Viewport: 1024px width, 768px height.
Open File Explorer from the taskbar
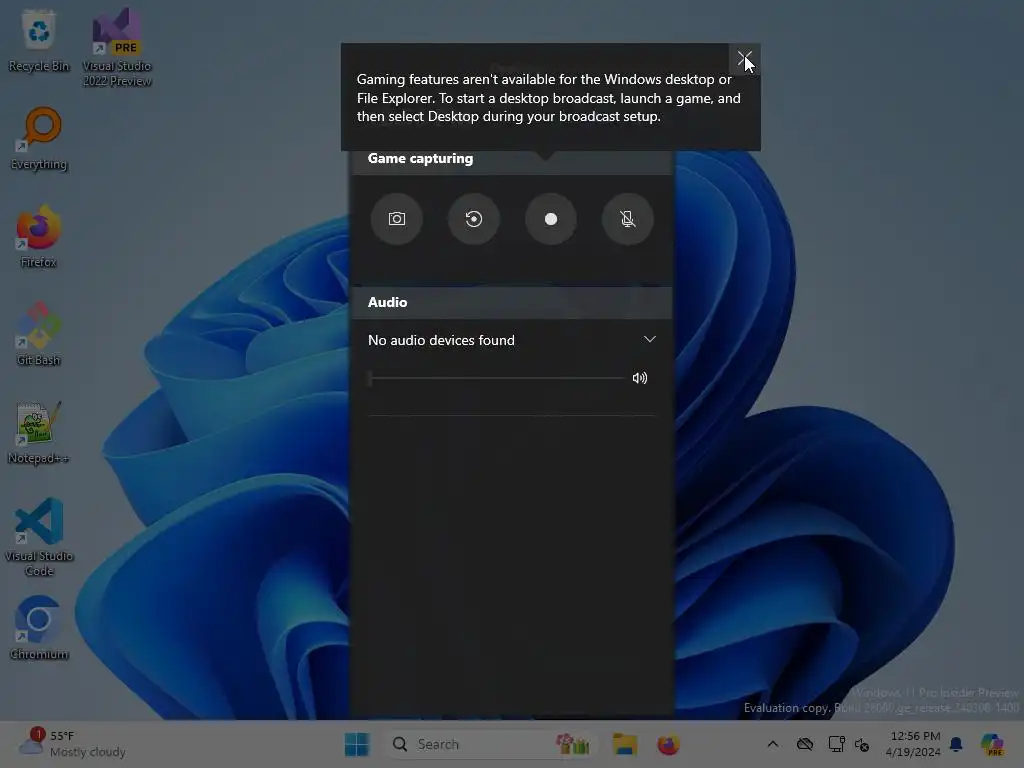click(x=624, y=744)
